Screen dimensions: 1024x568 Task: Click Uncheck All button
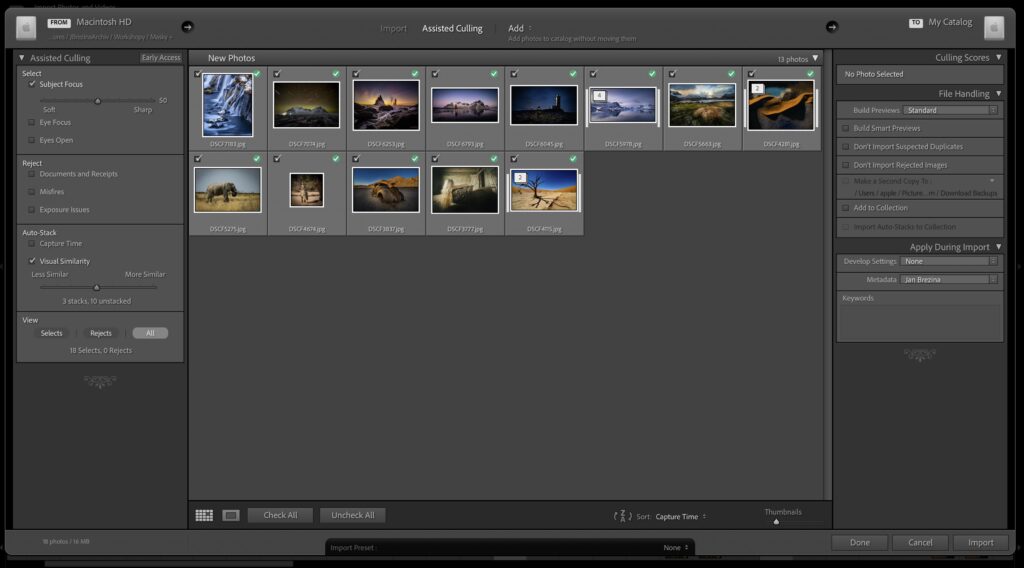353,515
